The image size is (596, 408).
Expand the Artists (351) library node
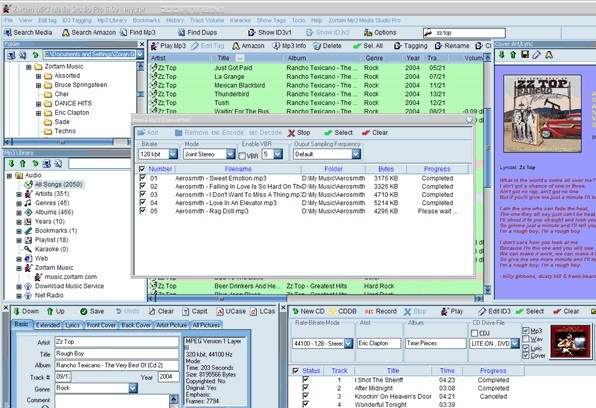(19, 194)
